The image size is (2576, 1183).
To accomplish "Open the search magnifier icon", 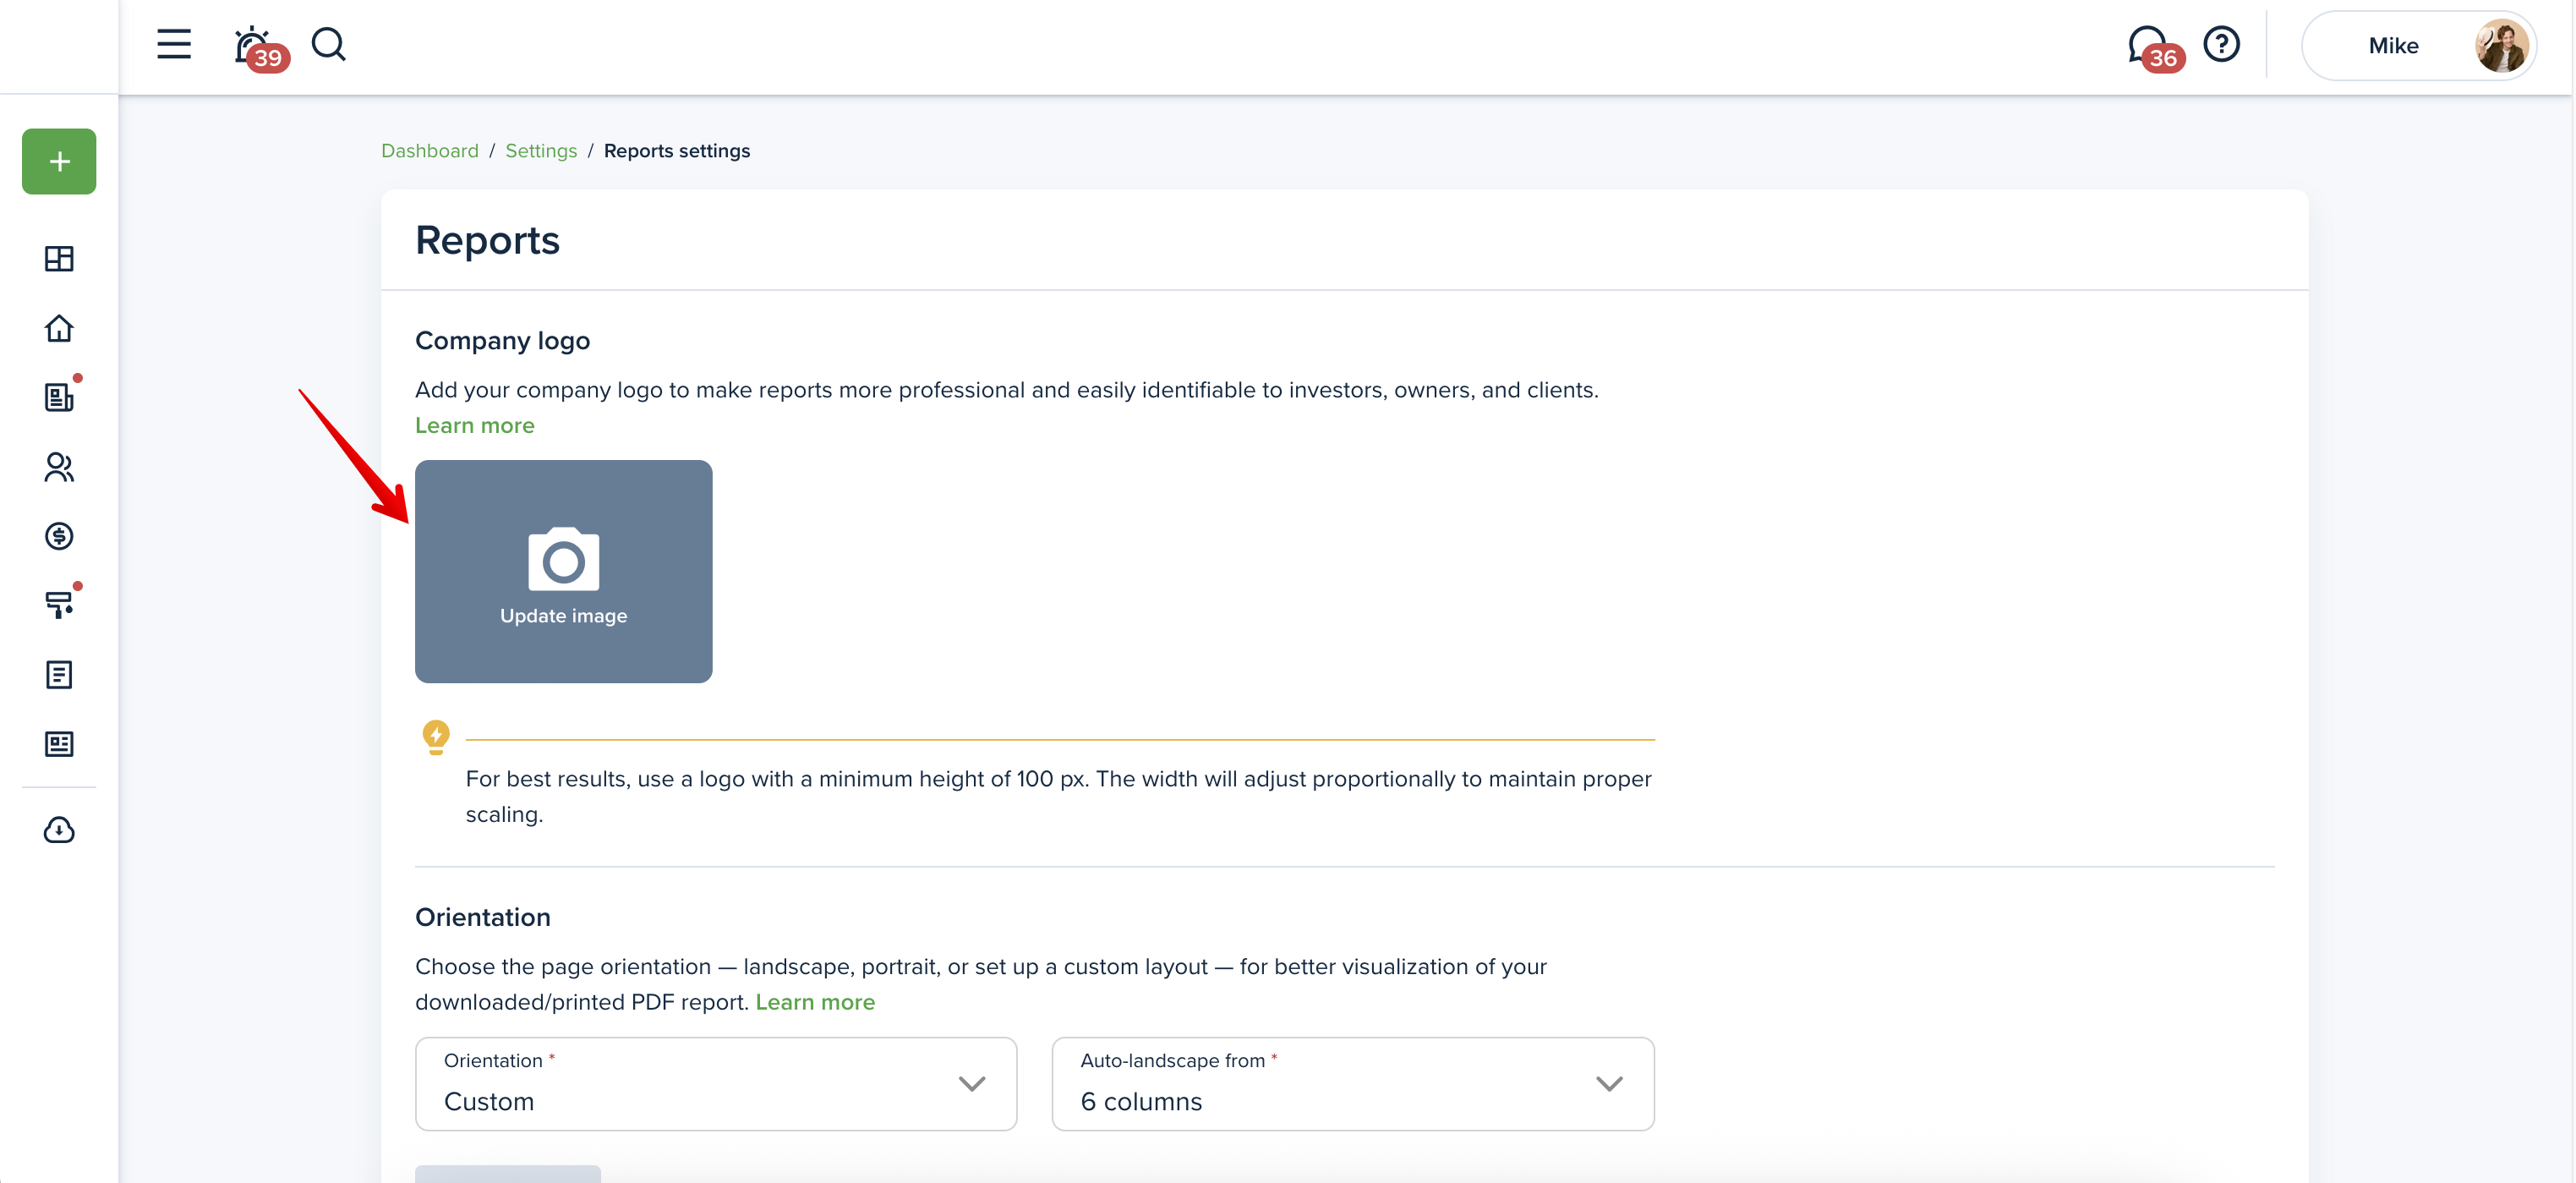I will coord(328,45).
